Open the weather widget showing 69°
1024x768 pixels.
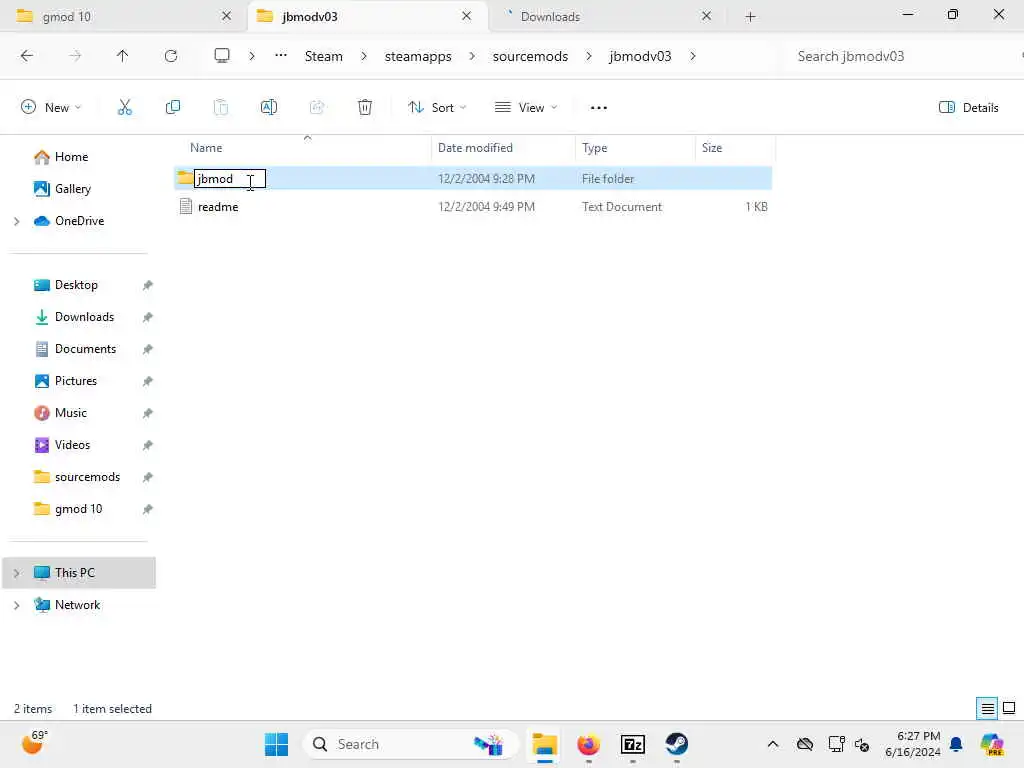click(34, 742)
